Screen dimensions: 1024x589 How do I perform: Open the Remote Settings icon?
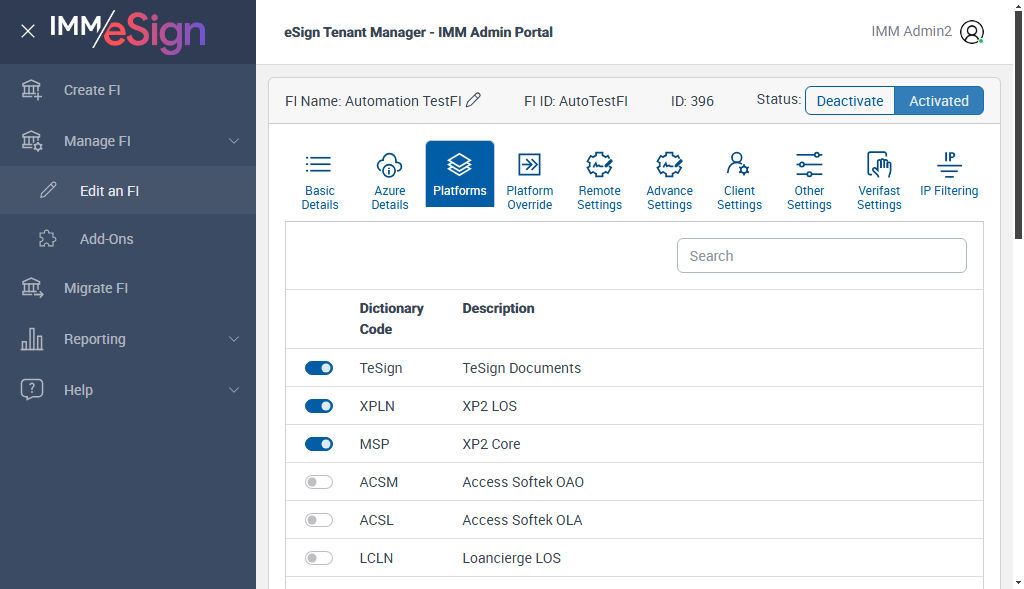point(599,165)
